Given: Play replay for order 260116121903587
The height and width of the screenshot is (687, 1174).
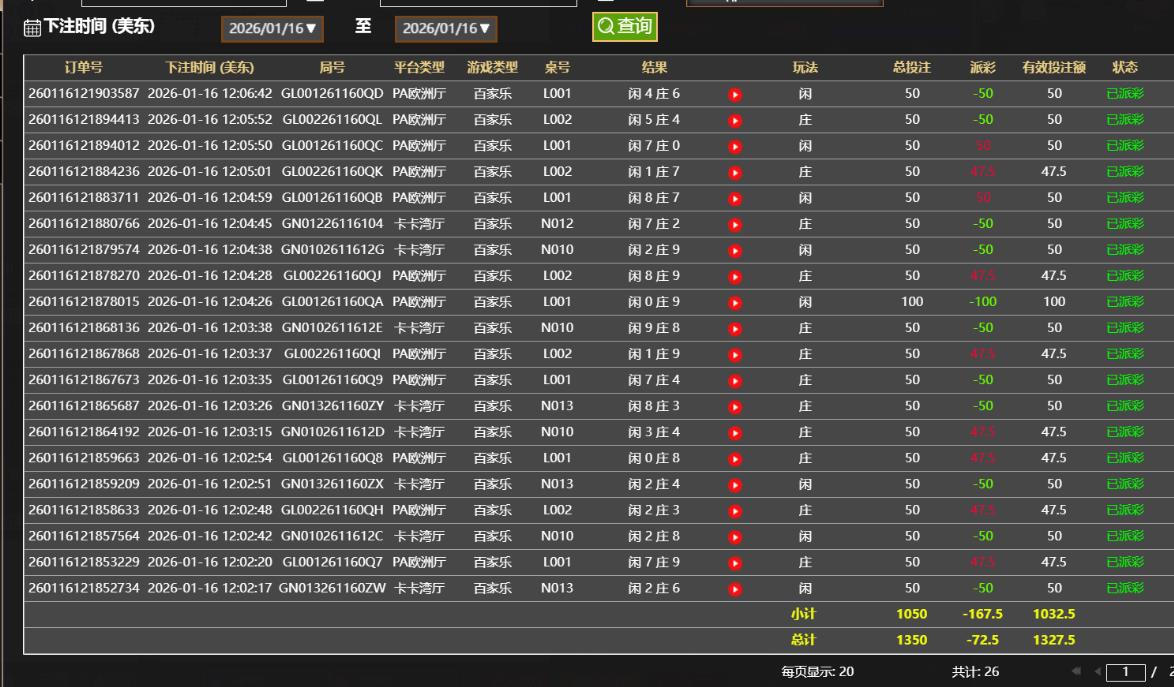Looking at the screenshot, I should tap(735, 95).
